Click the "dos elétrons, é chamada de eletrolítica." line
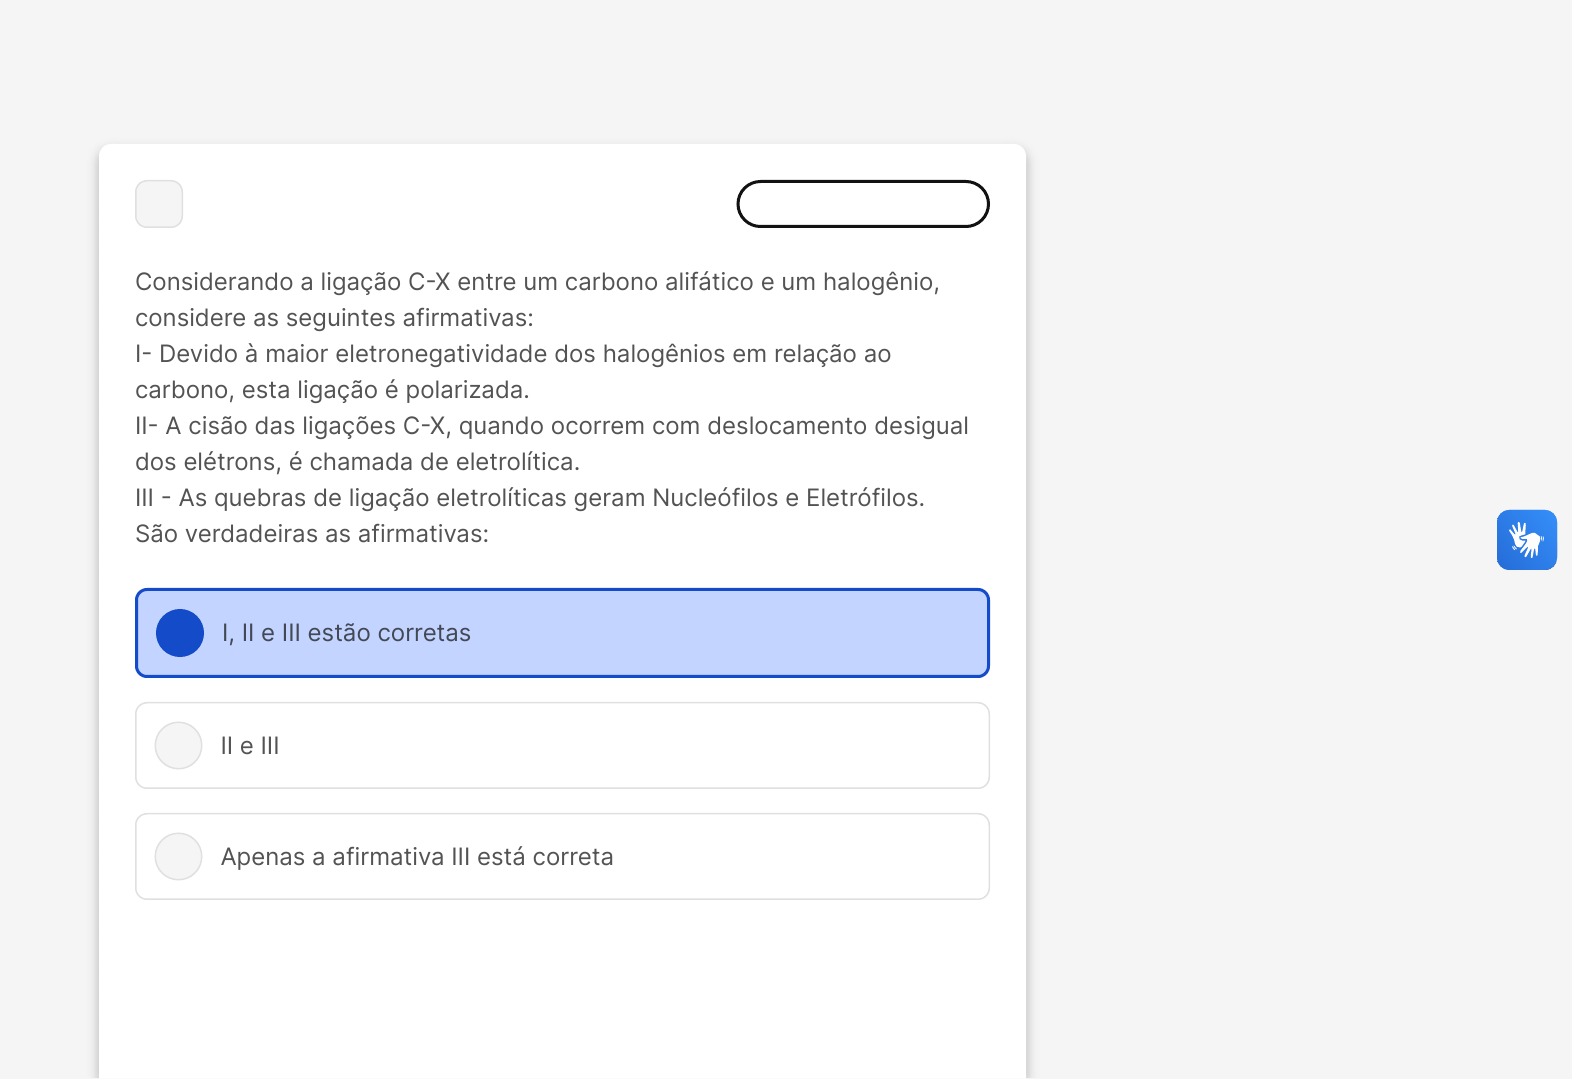Viewport: 1572px width, 1079px height. pyautogui.click(x=357, y=462)
